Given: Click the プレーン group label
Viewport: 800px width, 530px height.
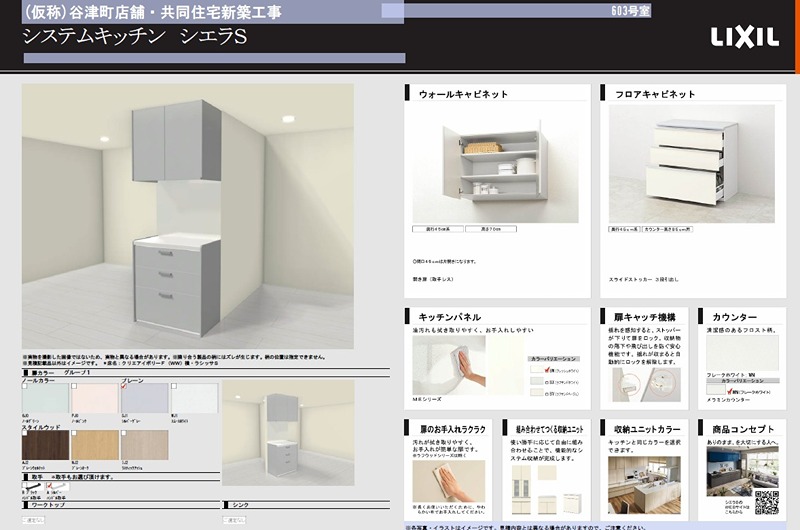Looking at the screenshot, I should click(132, 381).
